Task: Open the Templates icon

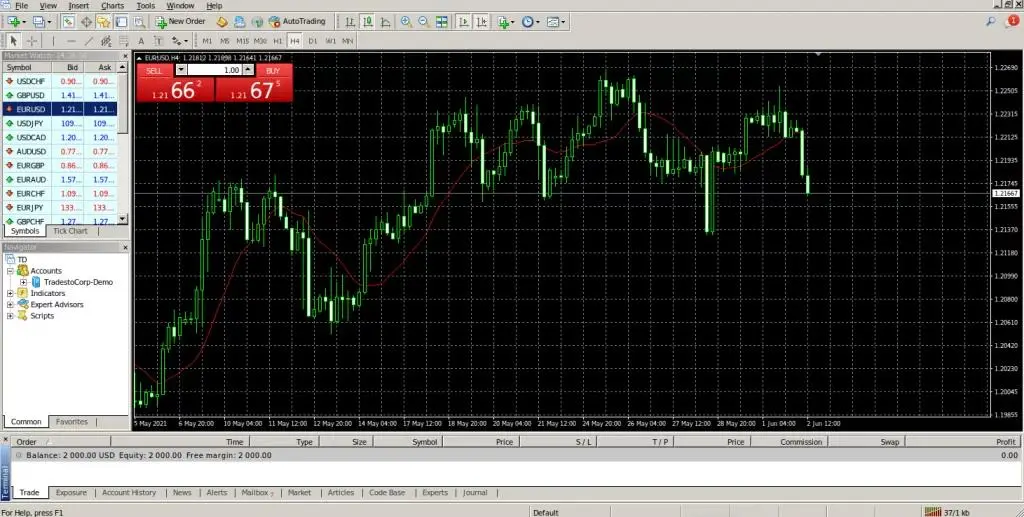Action: 552,22
